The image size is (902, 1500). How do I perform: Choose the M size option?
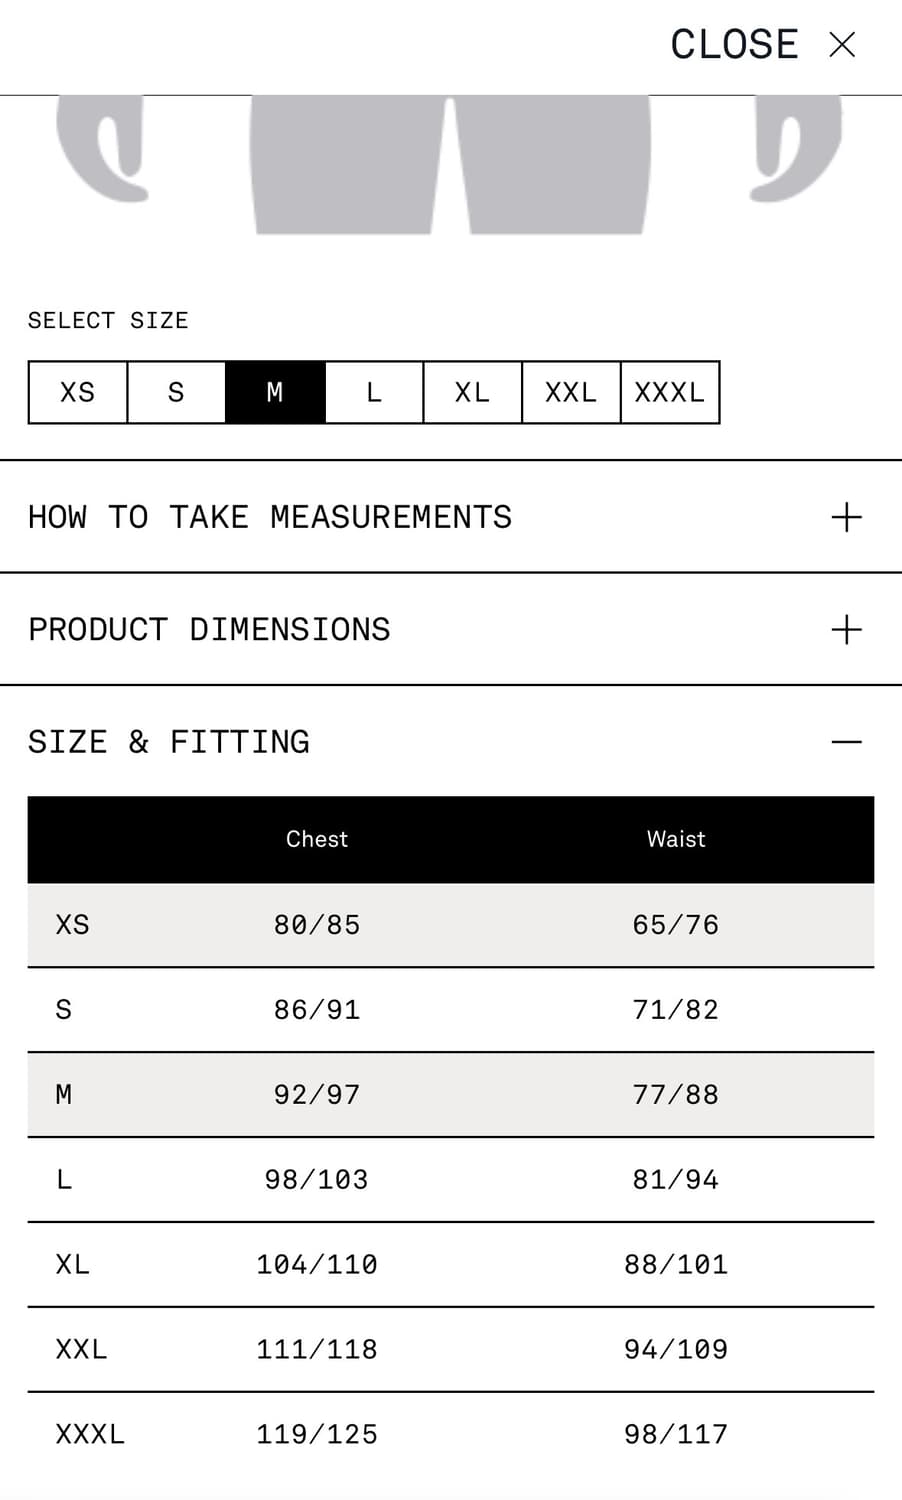(x=275, y=392)
